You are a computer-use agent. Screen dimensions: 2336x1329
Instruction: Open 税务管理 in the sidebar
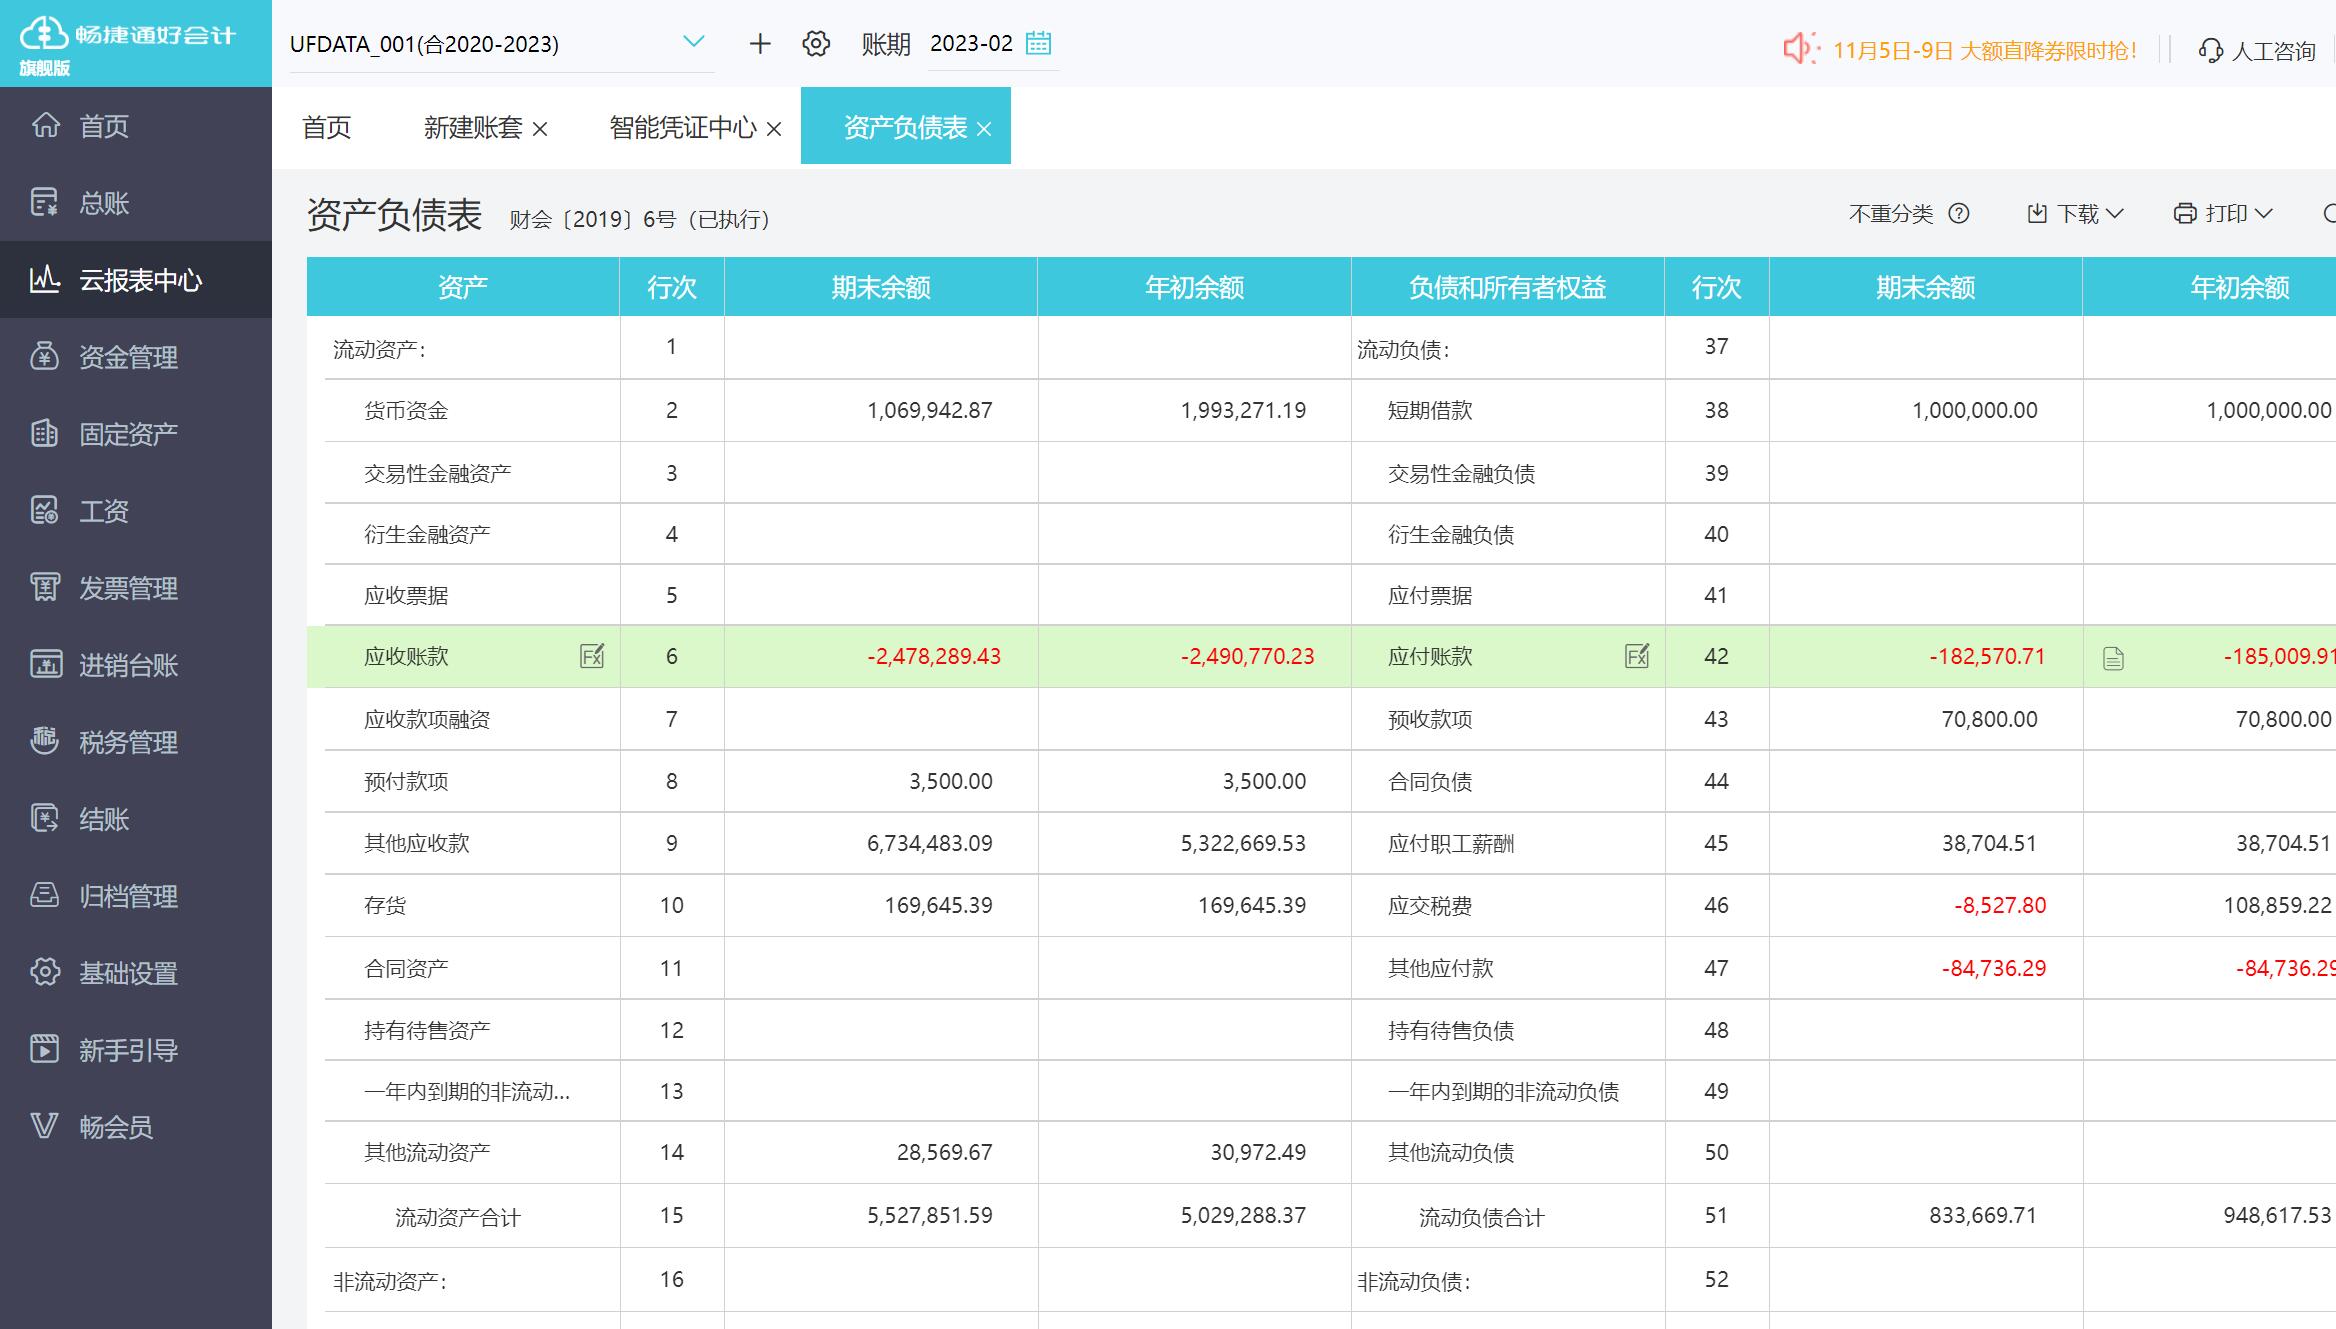(128, 742)
